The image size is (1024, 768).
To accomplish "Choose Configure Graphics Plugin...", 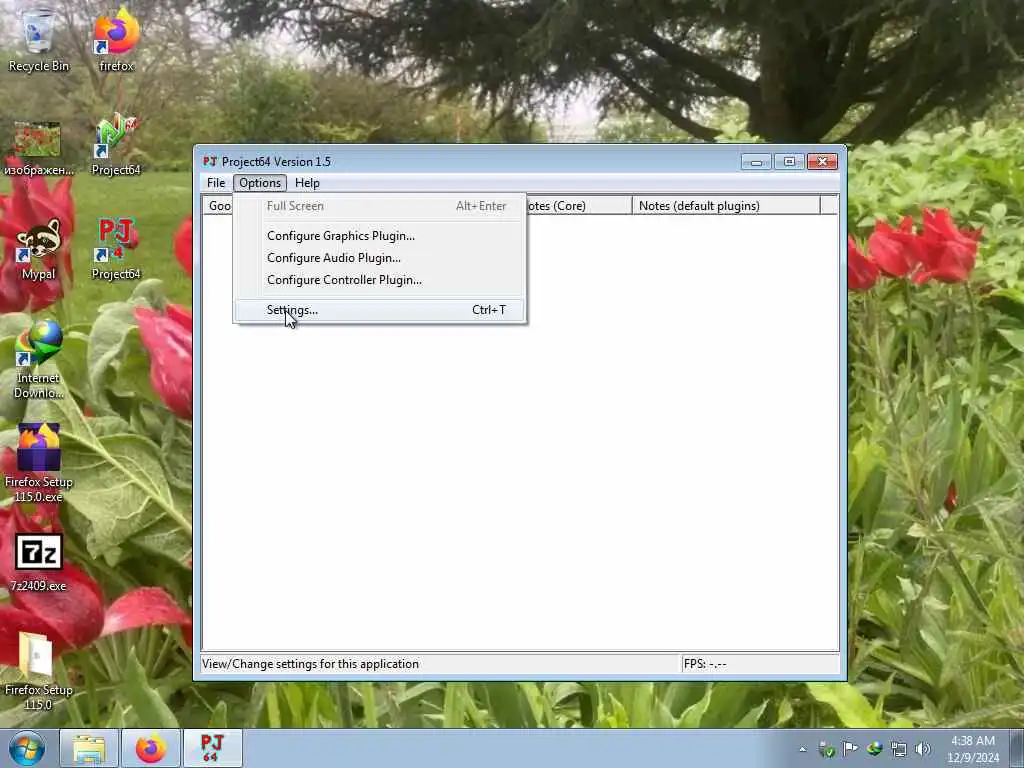I will click(x=379, y=236).
